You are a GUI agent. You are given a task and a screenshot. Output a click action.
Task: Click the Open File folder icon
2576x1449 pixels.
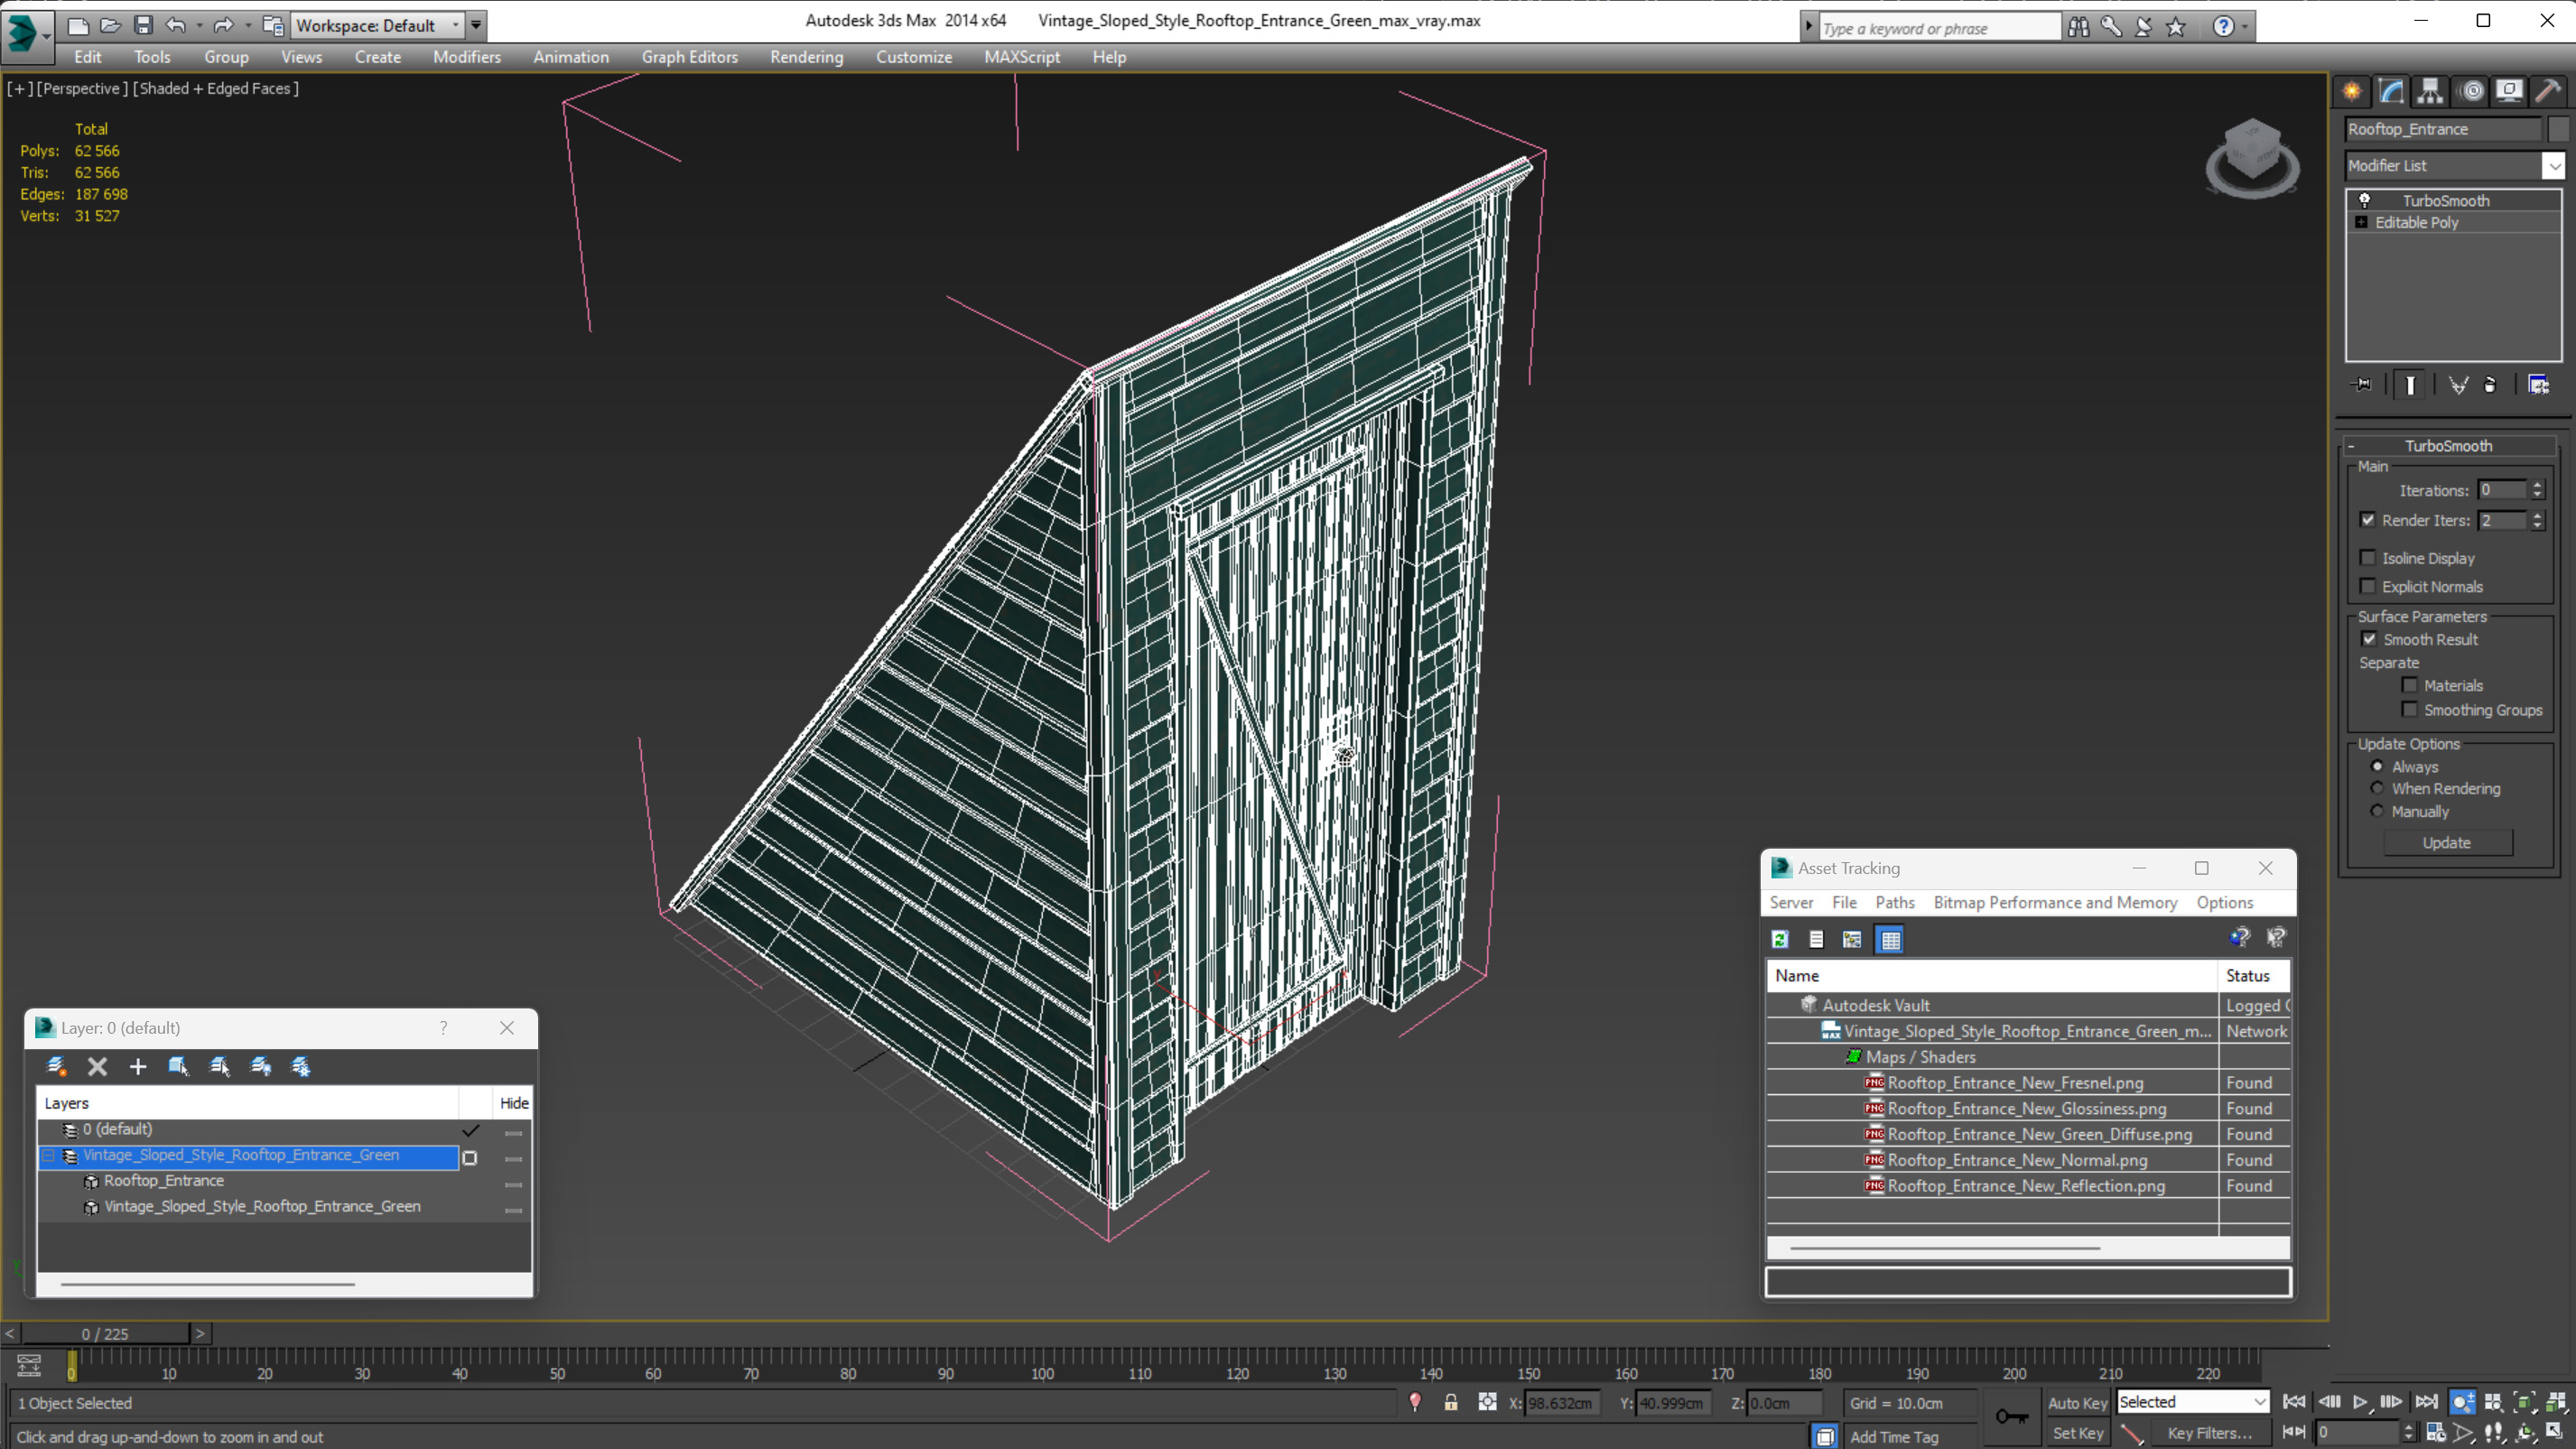click(x=111, y=25)
